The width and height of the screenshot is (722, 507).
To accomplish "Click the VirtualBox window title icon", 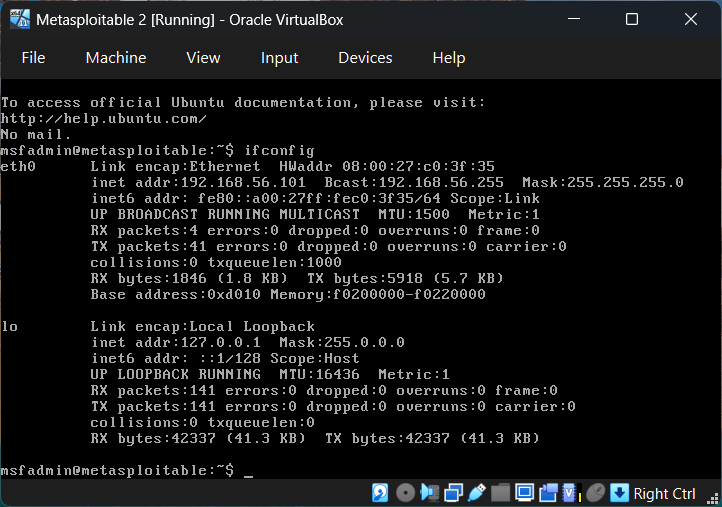I will click(20, 19).
